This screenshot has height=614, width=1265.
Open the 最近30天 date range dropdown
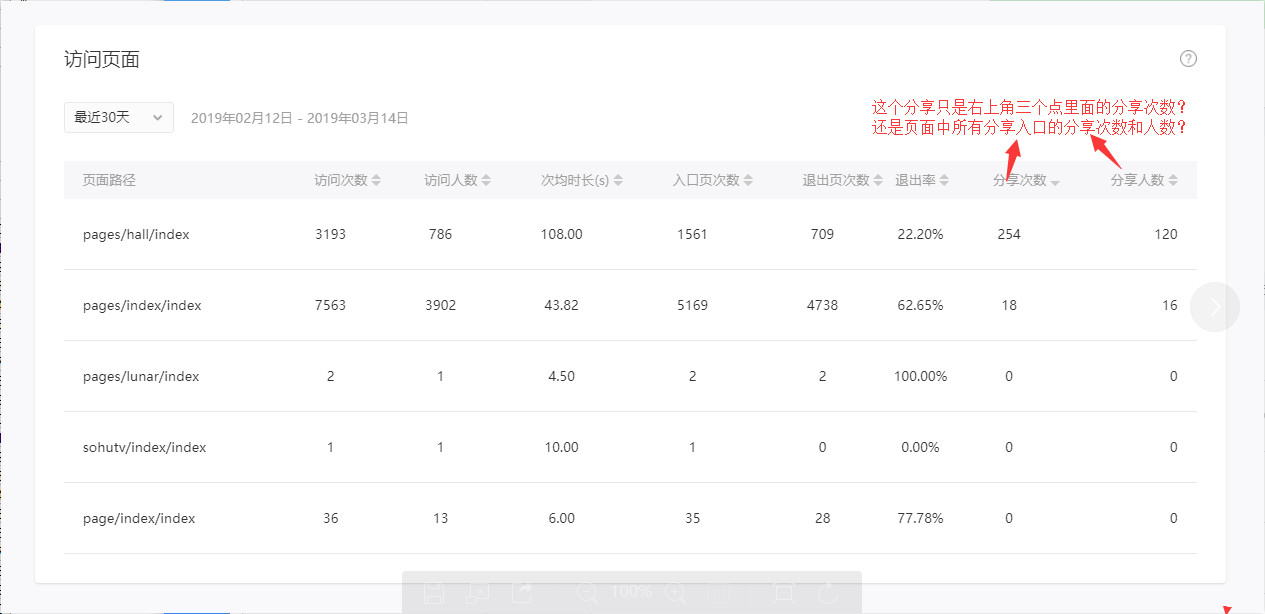pyautogui.click(x=119, y=117)
